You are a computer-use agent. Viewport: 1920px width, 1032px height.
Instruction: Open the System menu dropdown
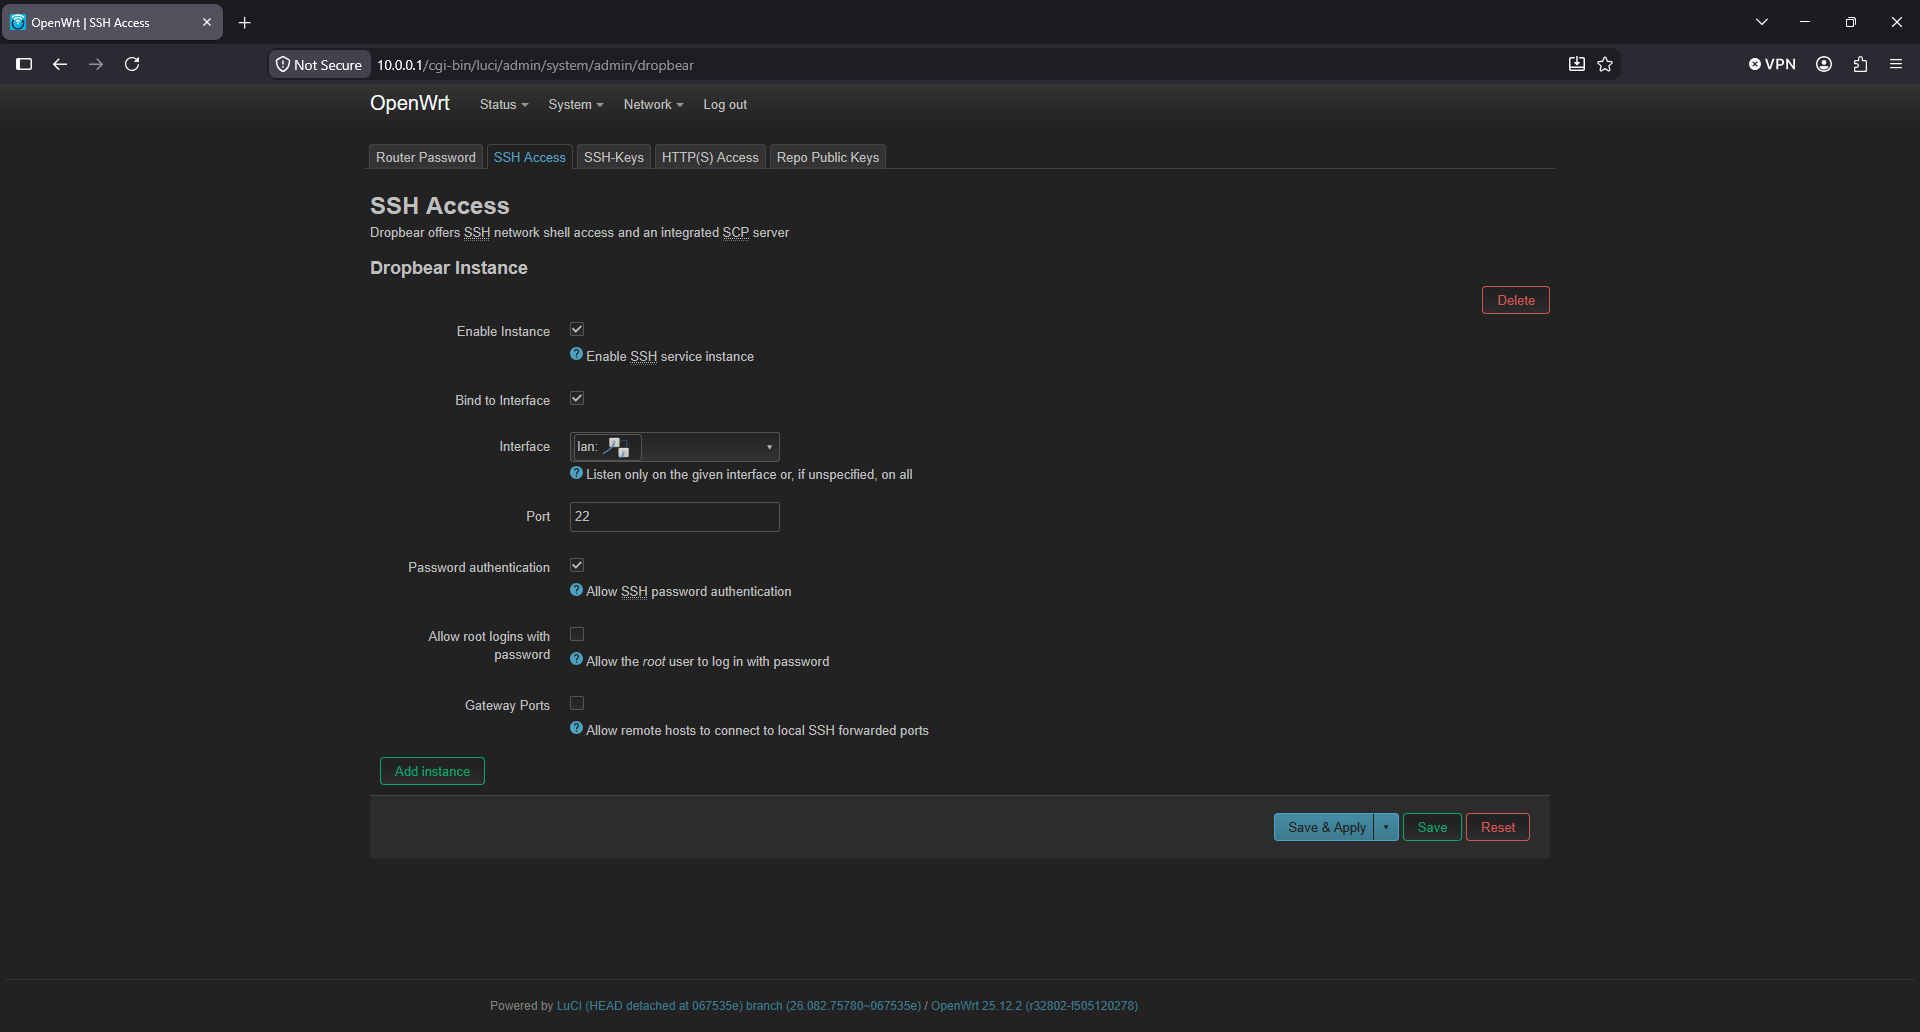(576, 104)
